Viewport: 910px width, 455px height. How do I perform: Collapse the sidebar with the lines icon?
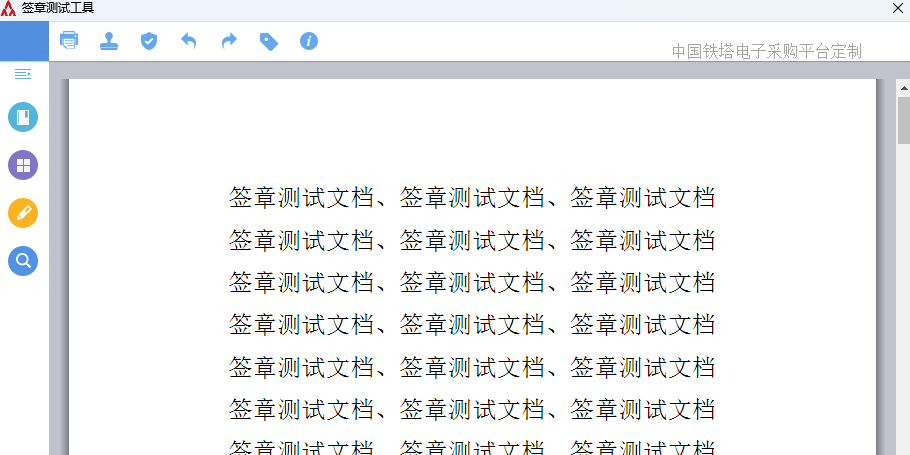tap(23, 74)
